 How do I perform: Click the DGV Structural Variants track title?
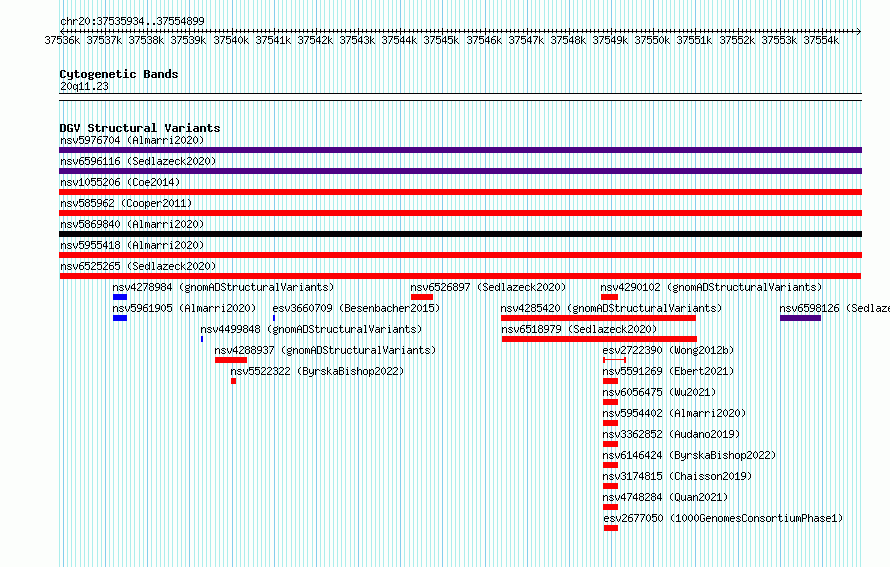pos(140,128)
